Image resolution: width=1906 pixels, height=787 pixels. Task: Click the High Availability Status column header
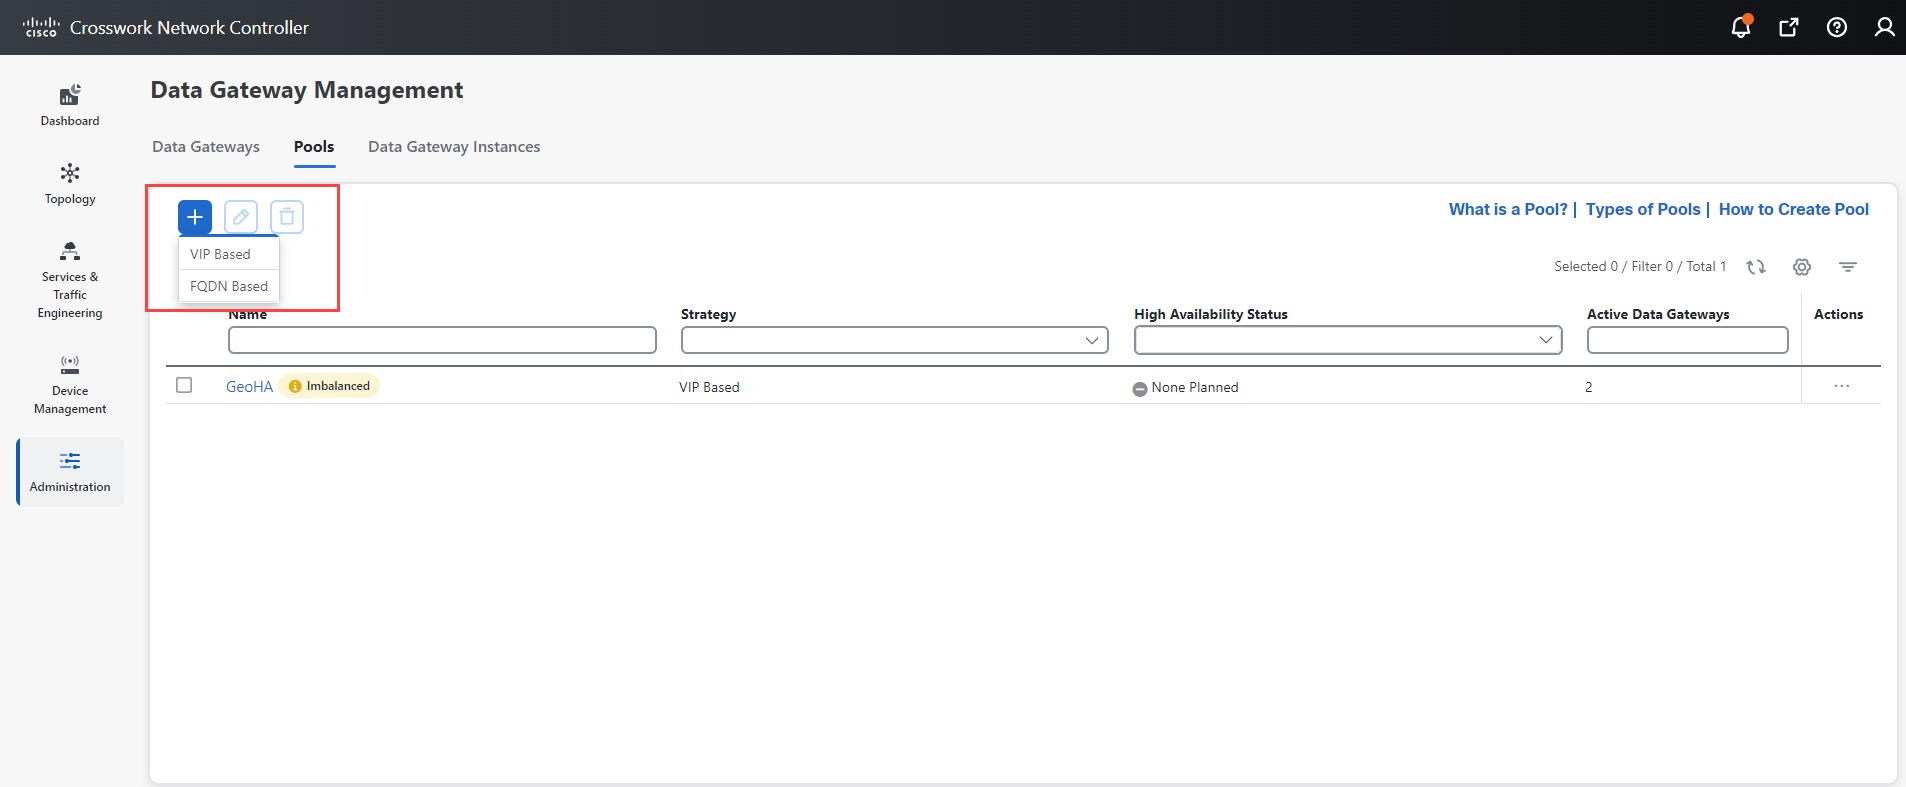1211,314
